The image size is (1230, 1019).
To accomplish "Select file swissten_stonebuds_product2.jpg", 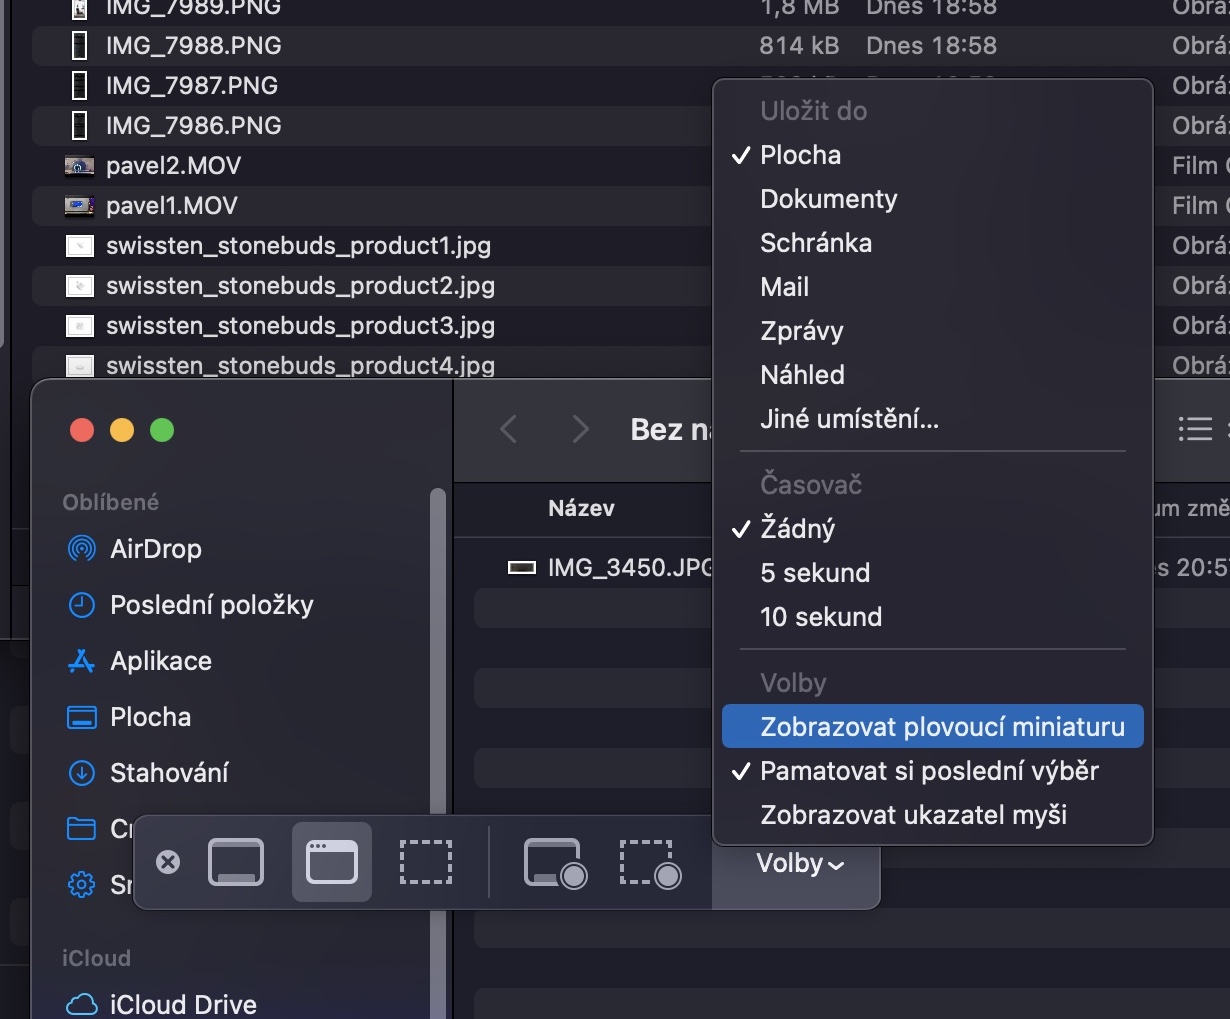I will tap(300, 286).
